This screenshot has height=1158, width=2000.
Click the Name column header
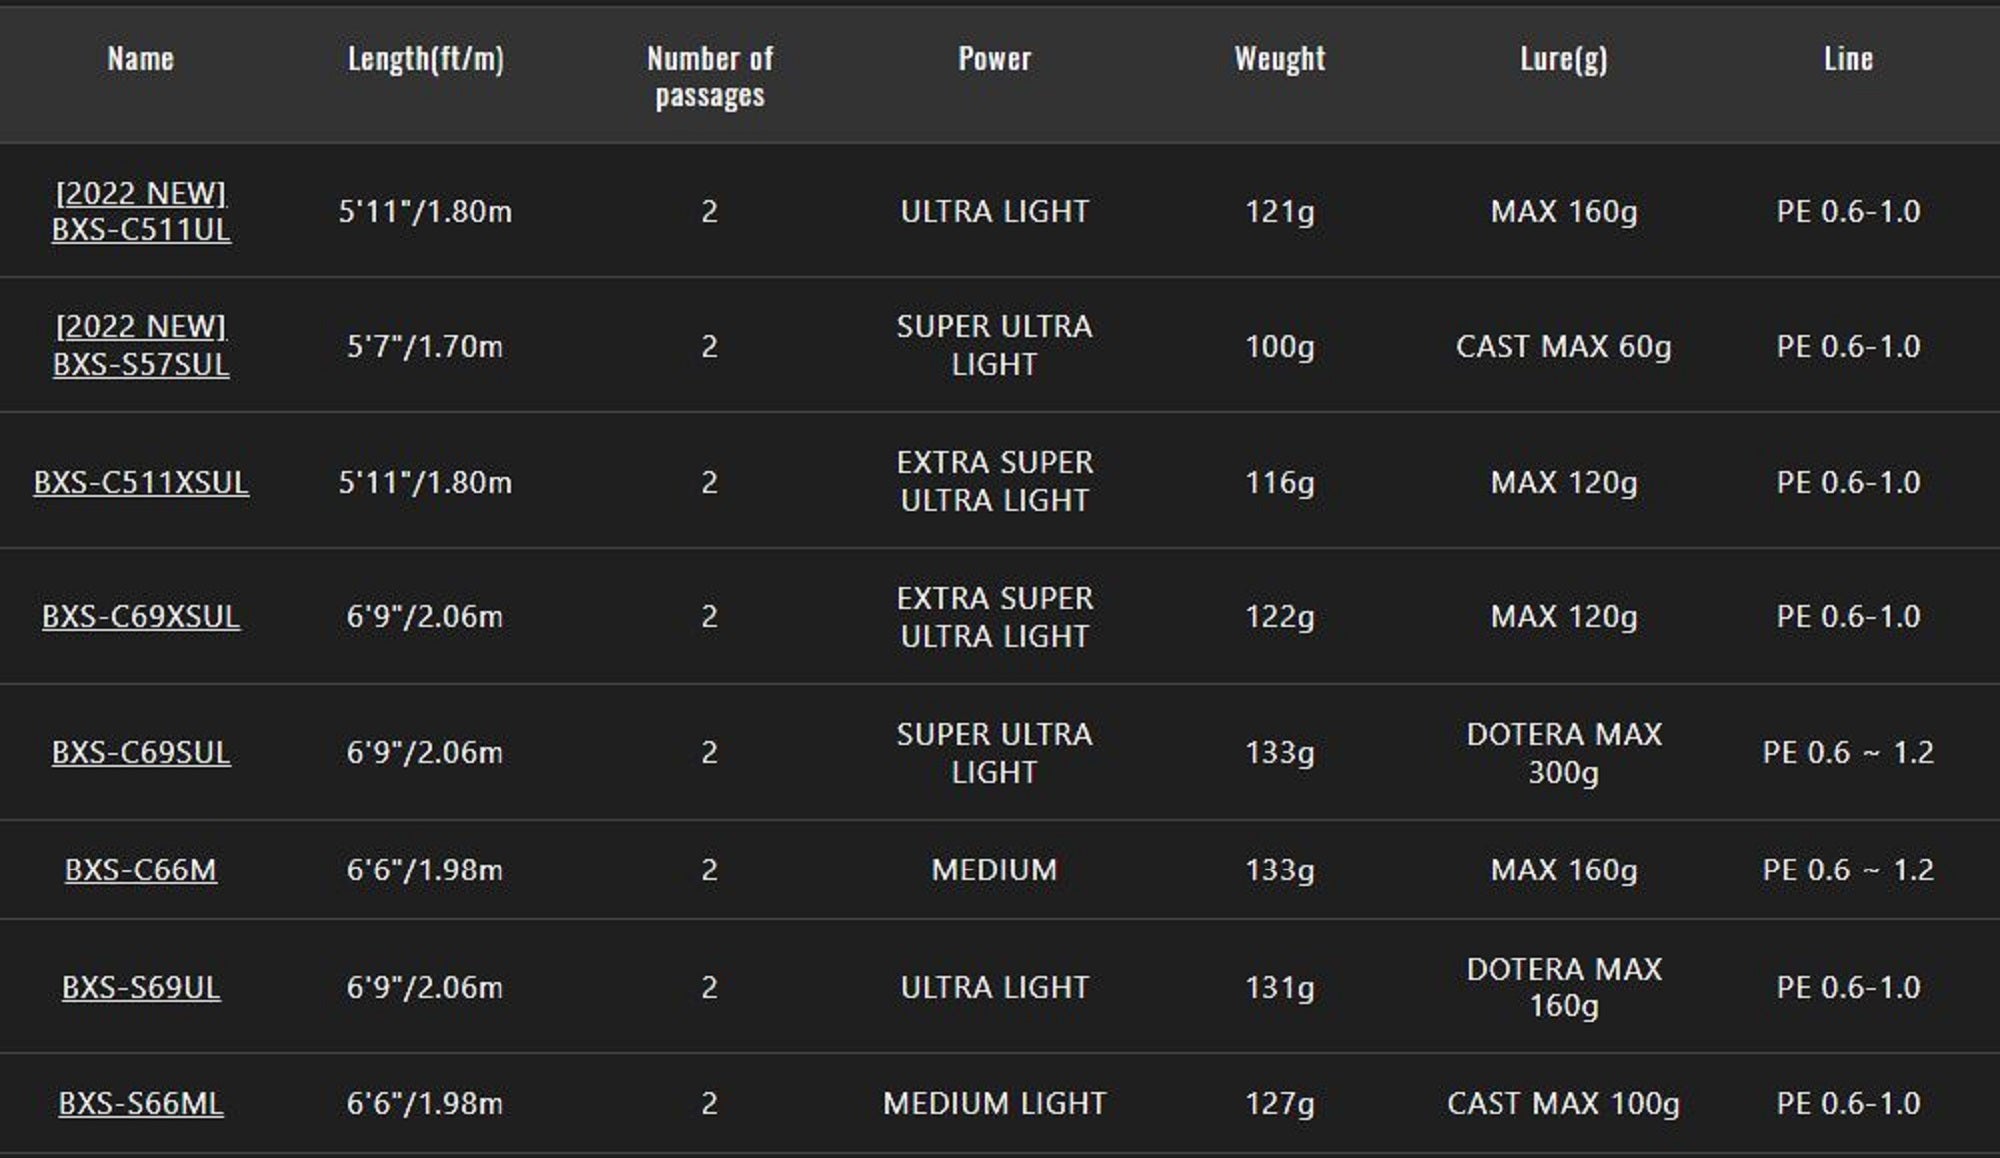coord(141,59)
